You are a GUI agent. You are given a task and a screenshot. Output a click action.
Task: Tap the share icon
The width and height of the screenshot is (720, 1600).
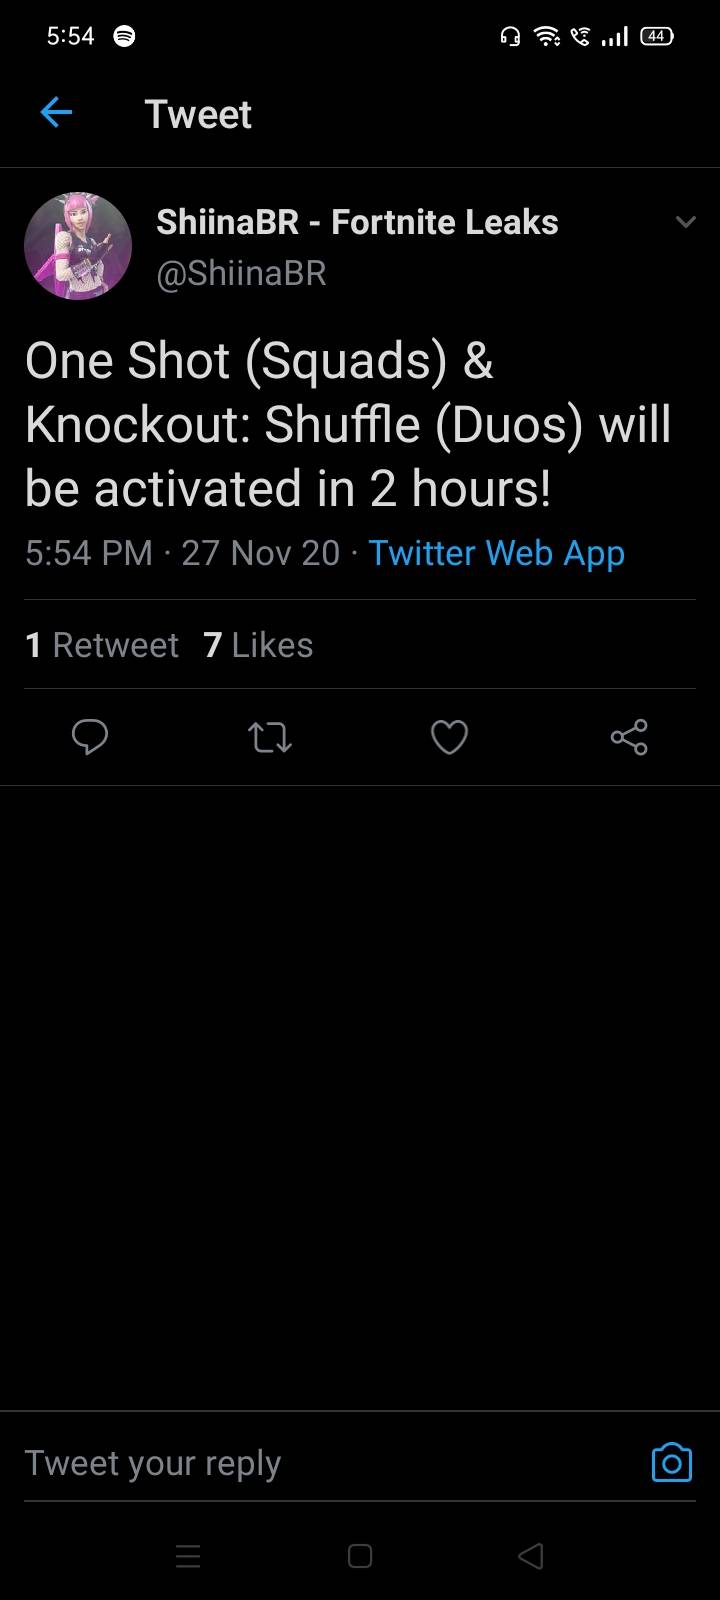(x=629, y=738)
